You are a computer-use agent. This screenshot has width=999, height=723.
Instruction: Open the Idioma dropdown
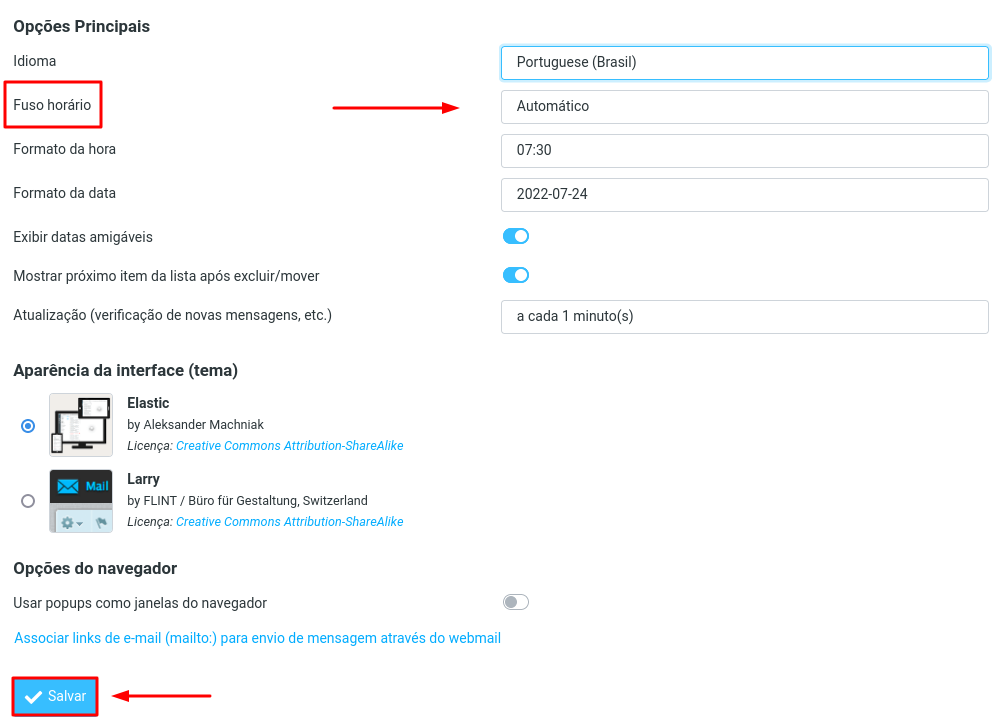coord(744,62)
